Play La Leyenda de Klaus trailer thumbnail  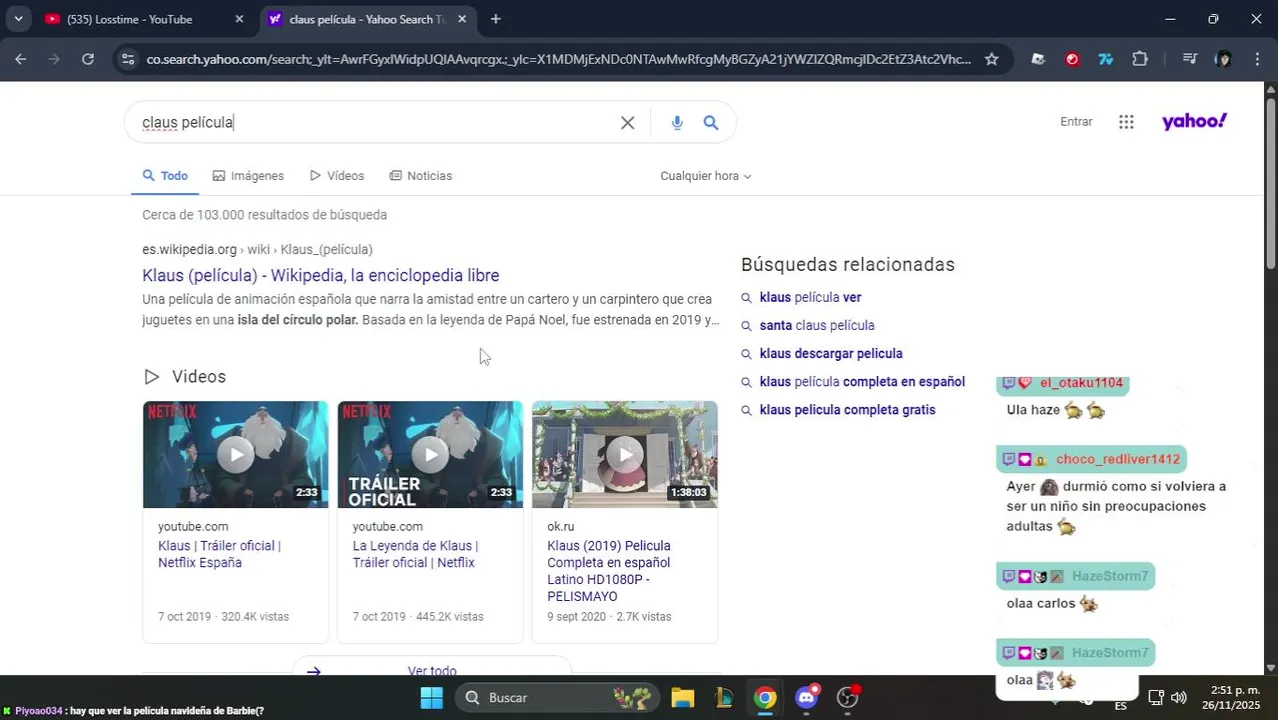[430, 454]
